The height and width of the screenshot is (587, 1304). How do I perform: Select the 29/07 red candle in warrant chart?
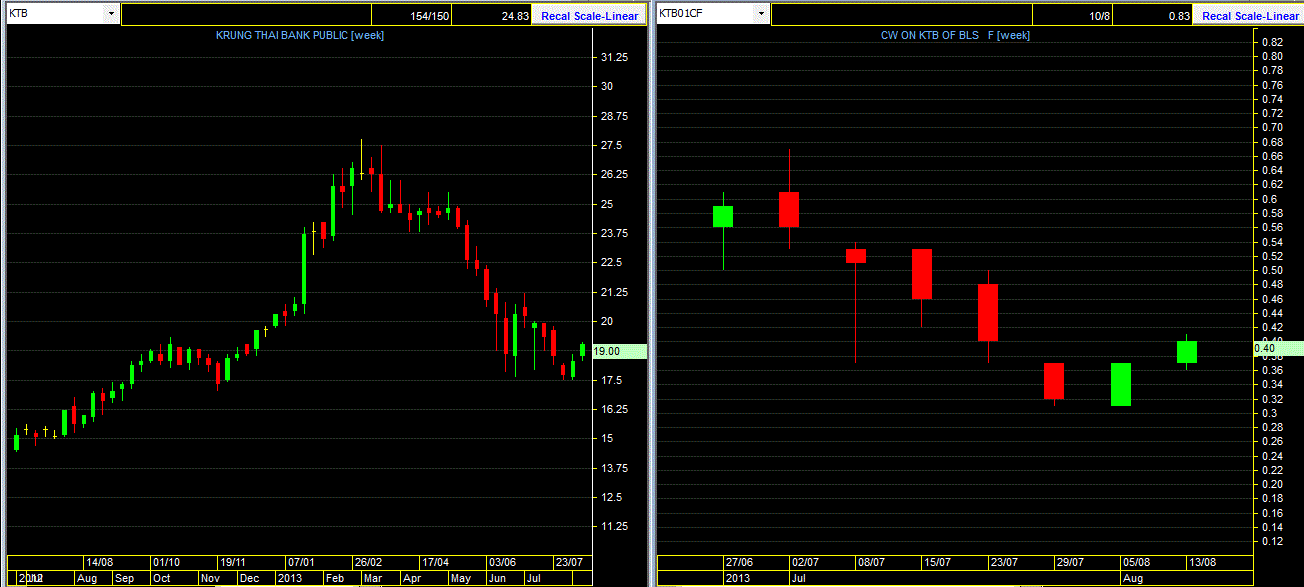(x=1054, y=381)
